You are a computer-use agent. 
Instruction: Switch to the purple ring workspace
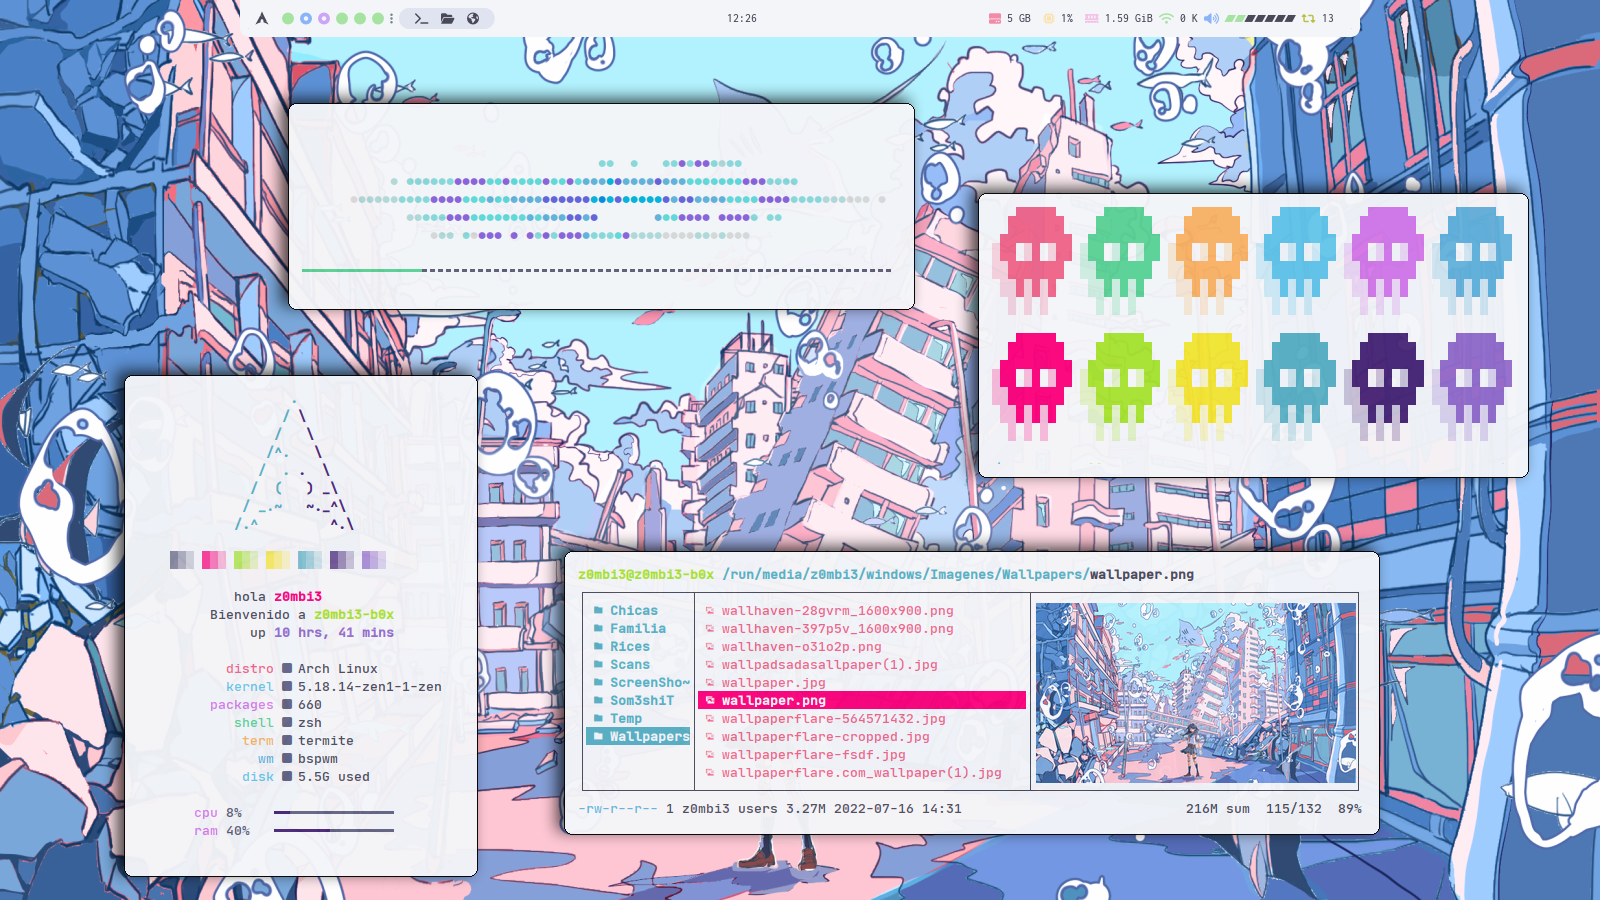pyautogui.click(x=324, y=18)
